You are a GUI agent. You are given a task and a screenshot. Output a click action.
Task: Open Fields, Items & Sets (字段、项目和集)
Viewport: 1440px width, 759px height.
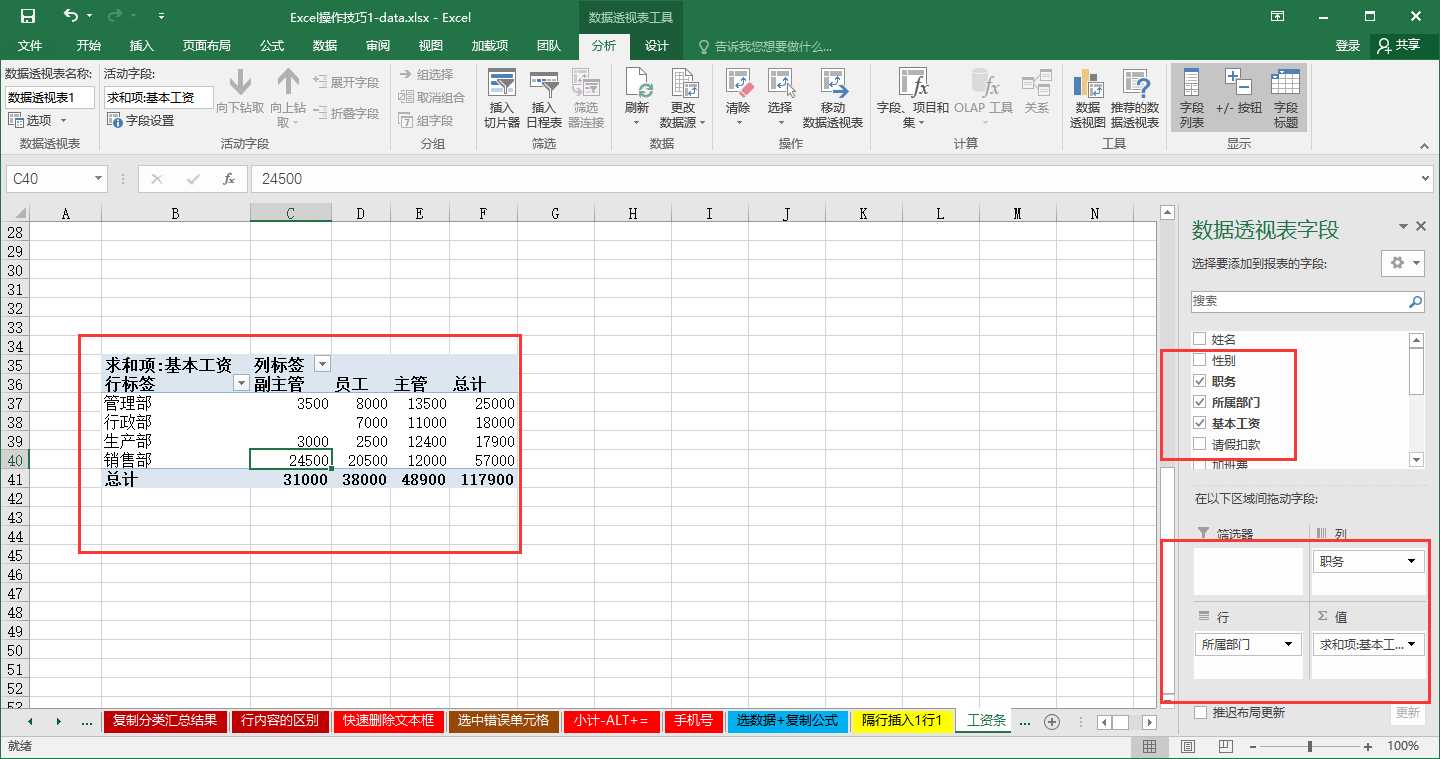[913, 99]
